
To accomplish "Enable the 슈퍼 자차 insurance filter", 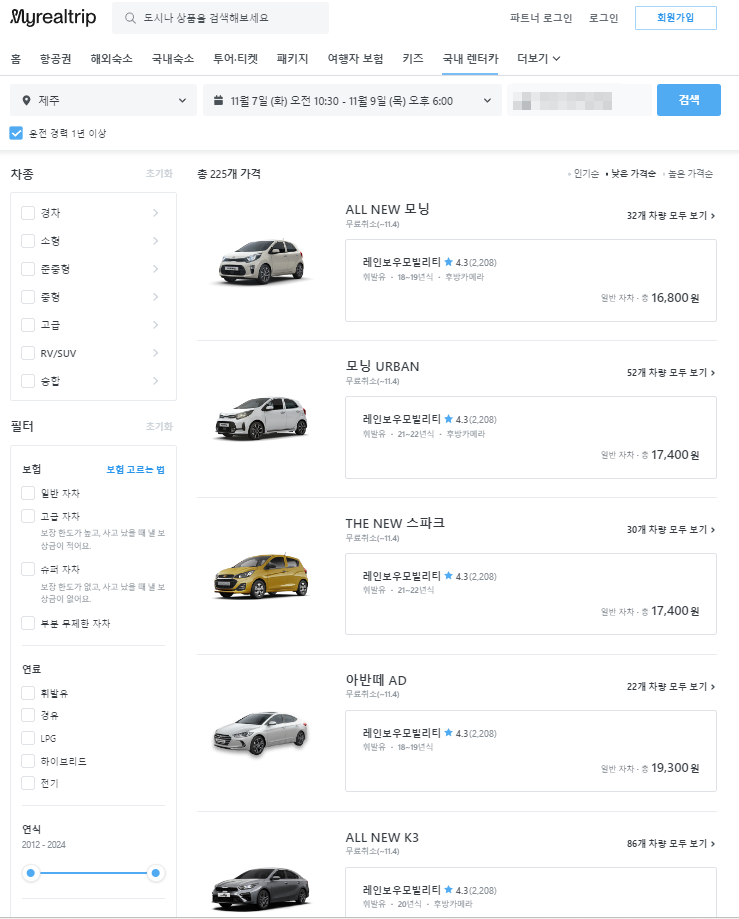I will (28, 569).
